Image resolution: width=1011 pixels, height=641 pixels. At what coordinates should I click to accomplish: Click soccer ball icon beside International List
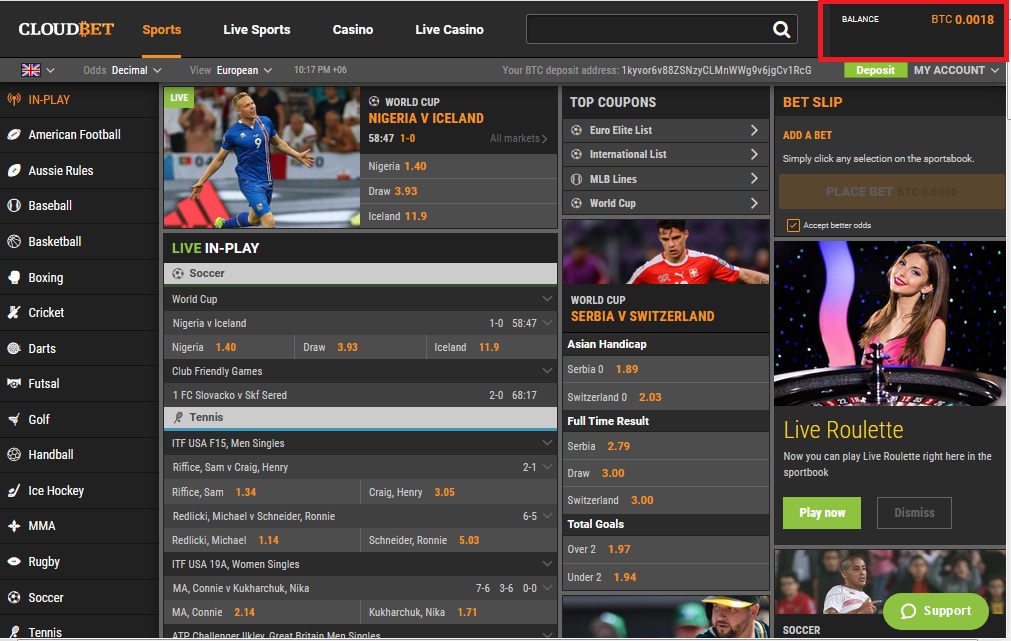pos(576,154)
